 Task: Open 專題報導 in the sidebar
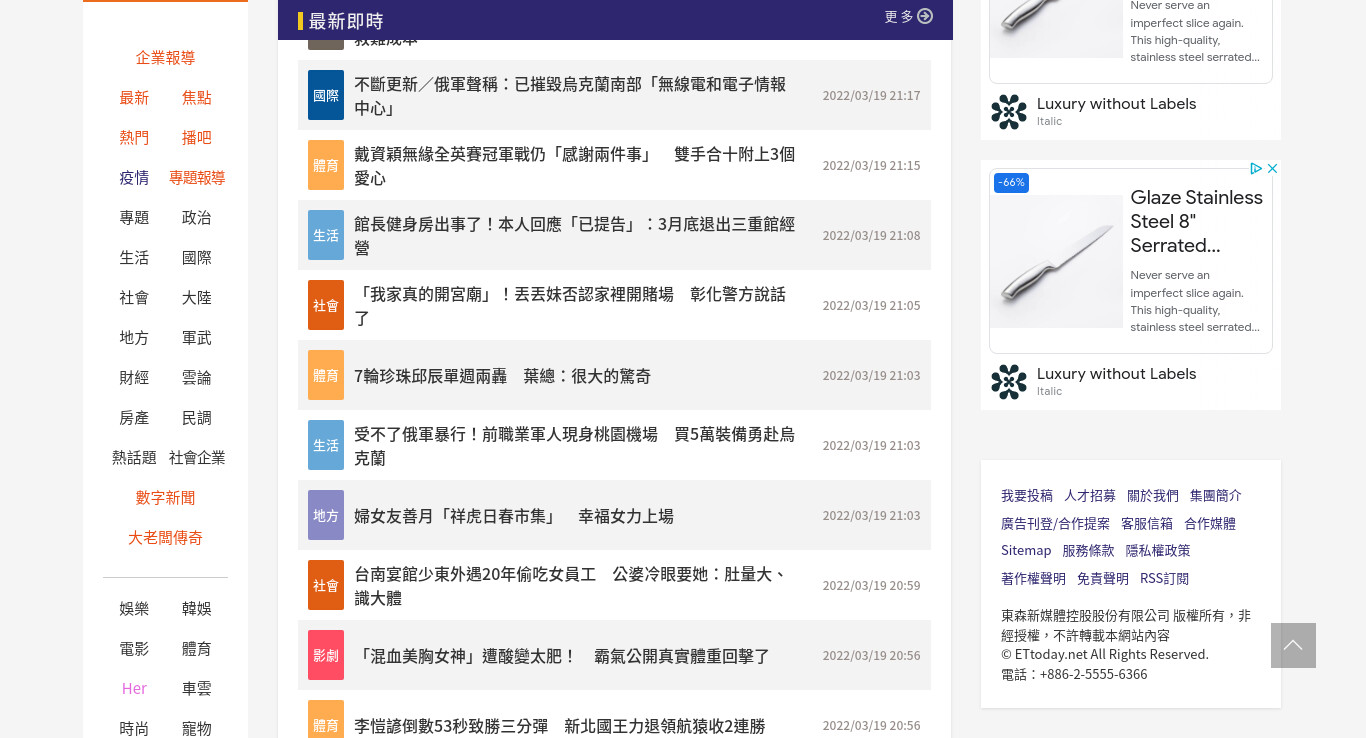click(197, 178)
